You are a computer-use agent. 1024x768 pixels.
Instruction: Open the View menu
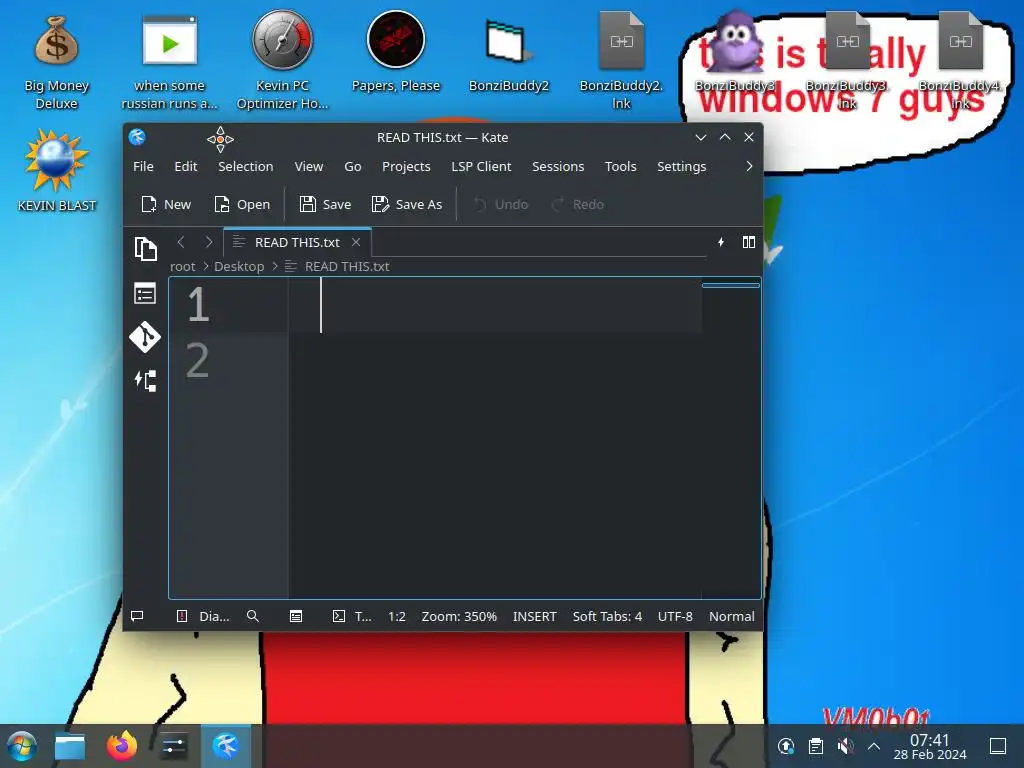[309, 167]
